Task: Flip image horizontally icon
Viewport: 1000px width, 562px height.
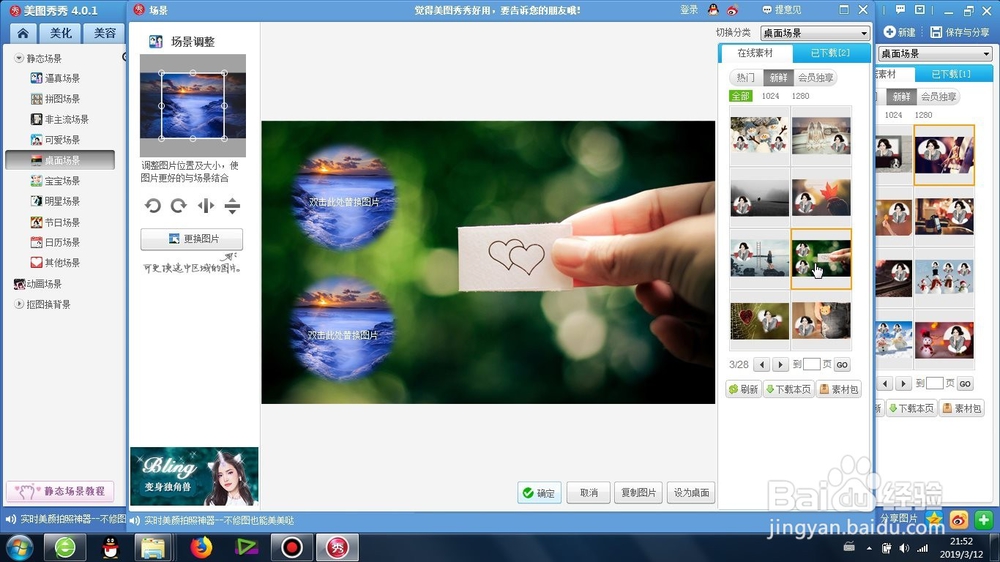Action: 205,205
